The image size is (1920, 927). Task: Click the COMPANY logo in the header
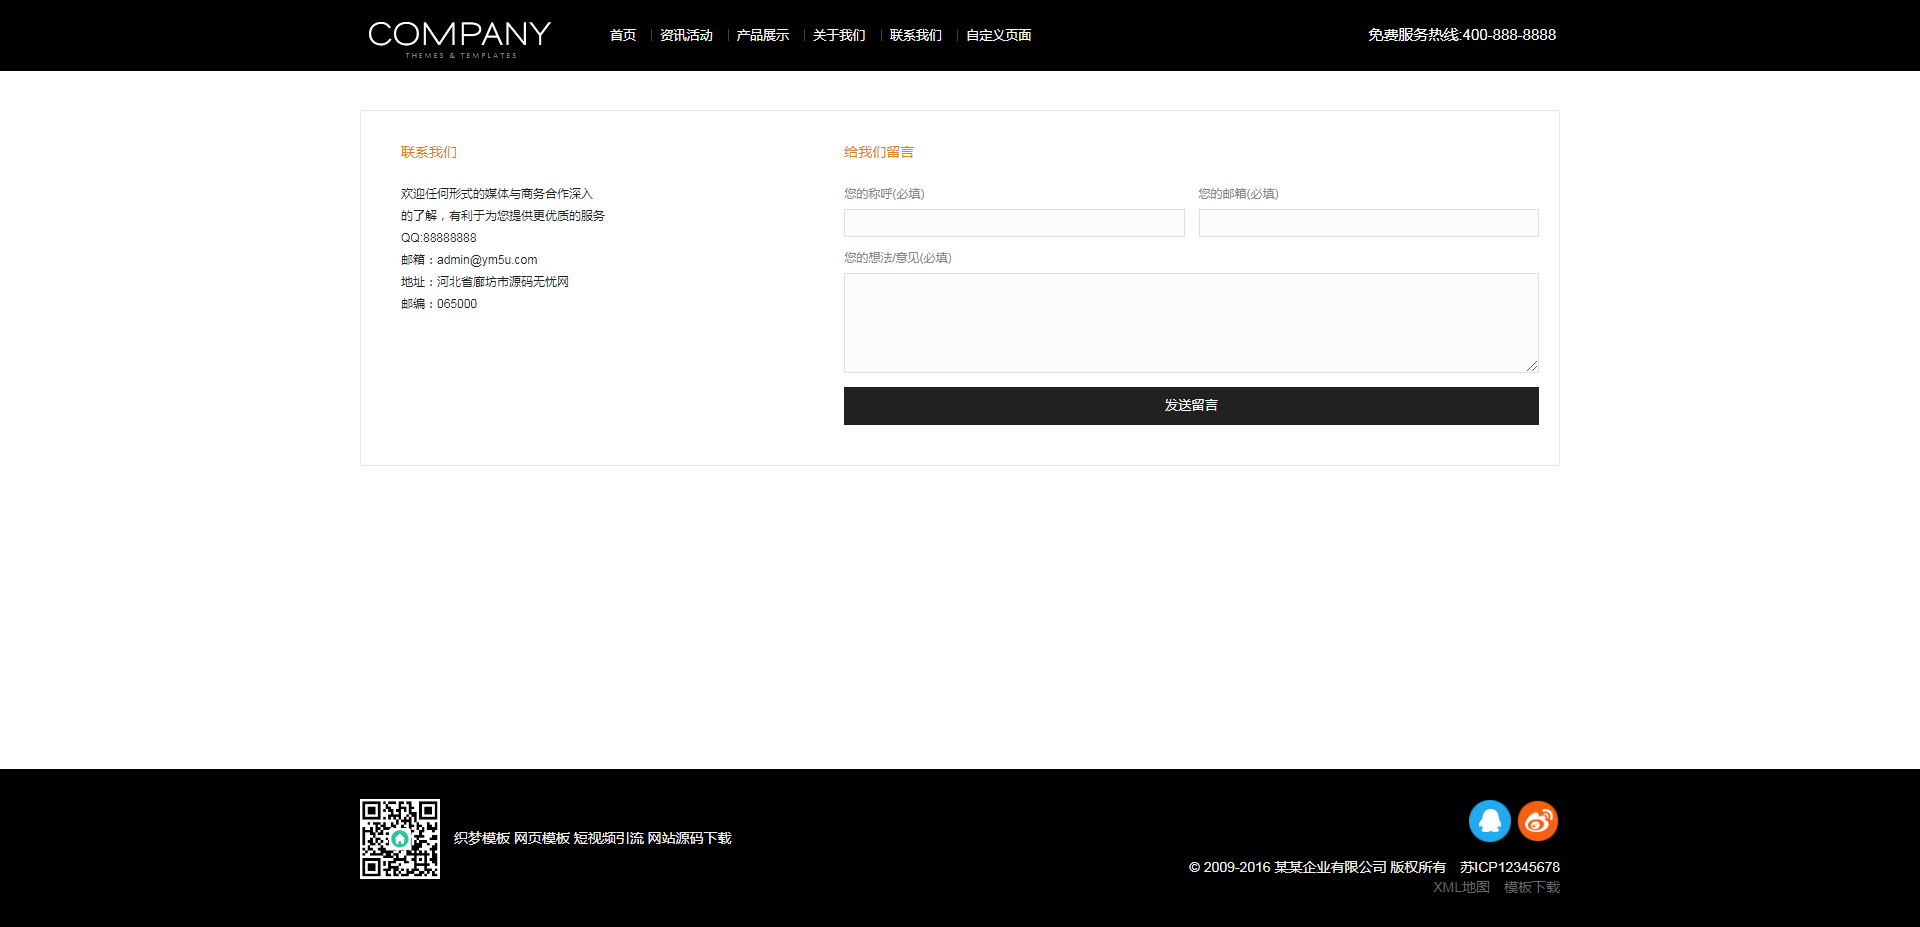(x=459, y=37)
